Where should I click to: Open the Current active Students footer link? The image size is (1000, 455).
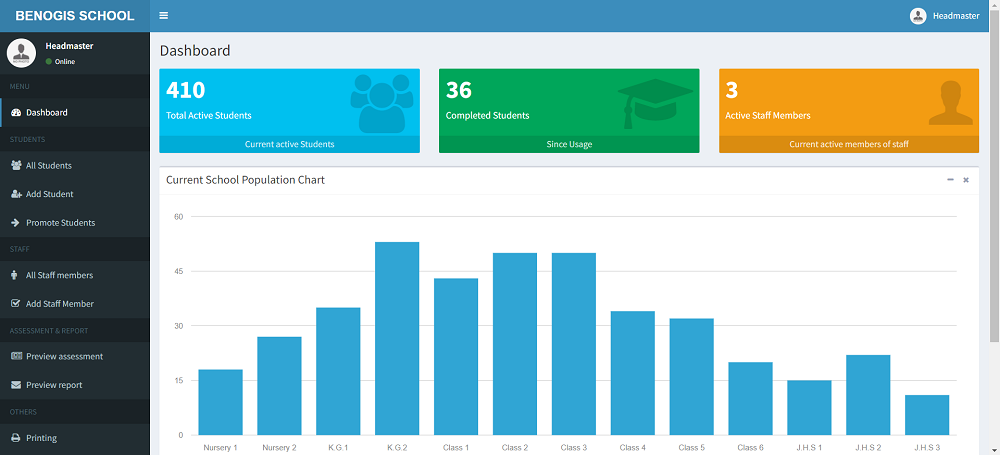pos(289,144)
